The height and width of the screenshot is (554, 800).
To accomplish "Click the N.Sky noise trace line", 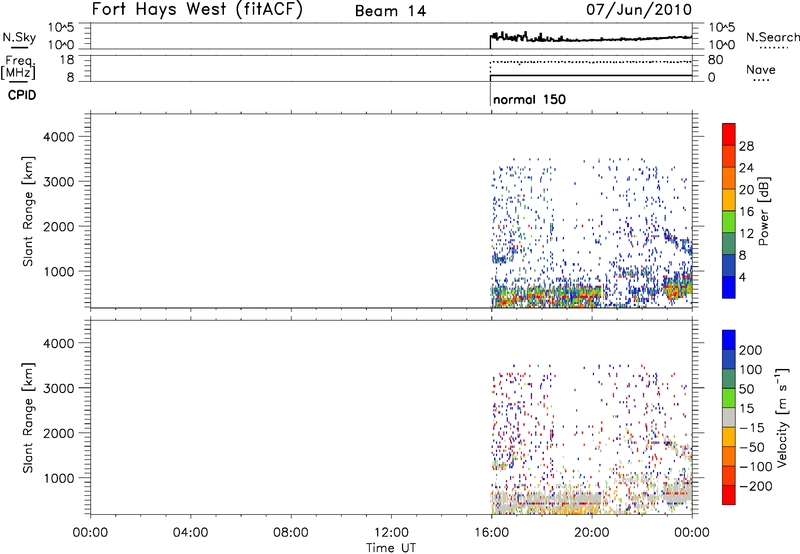I will coord(591,38).
